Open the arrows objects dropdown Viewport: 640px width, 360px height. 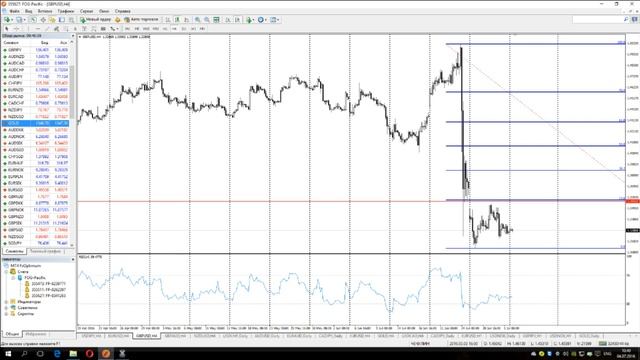tap(118, 29)
